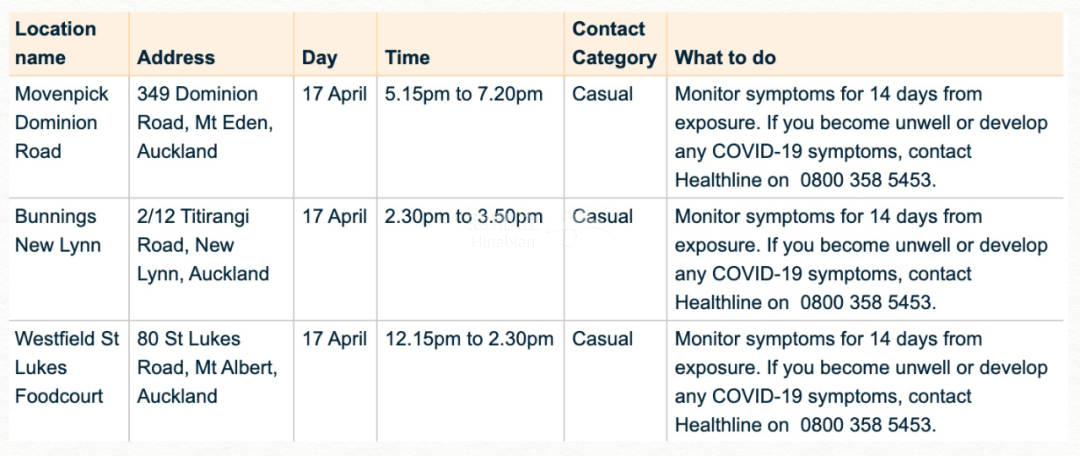Screen dimensions: 1080x456
Task: Select the 80 St Lukes Road address
Action: point(207,367)
